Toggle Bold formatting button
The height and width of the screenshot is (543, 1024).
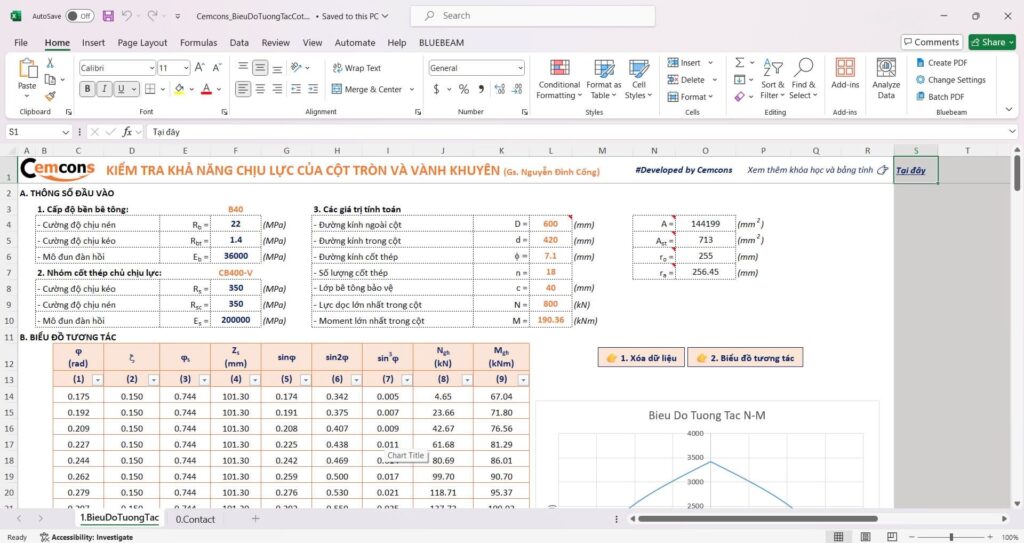tap(87, 89)
